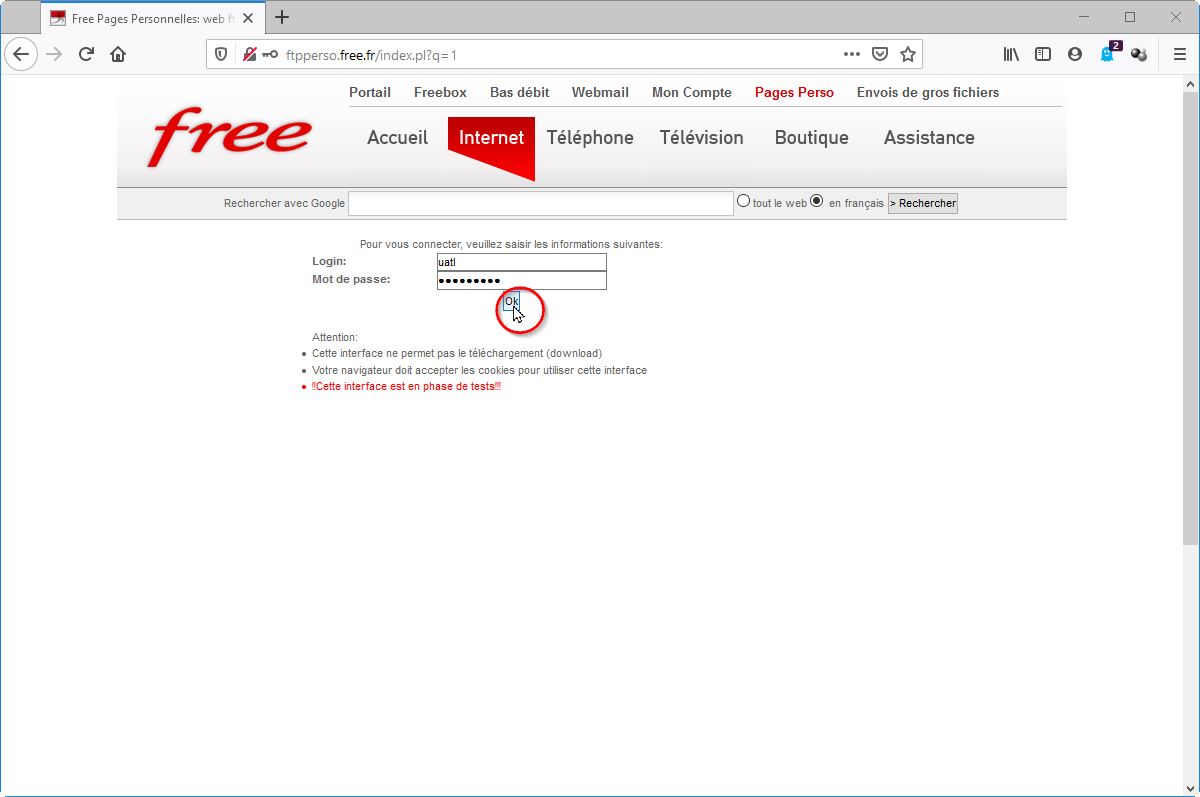
Task: Open the Firefox hamburger menu
Action: 1180,55
